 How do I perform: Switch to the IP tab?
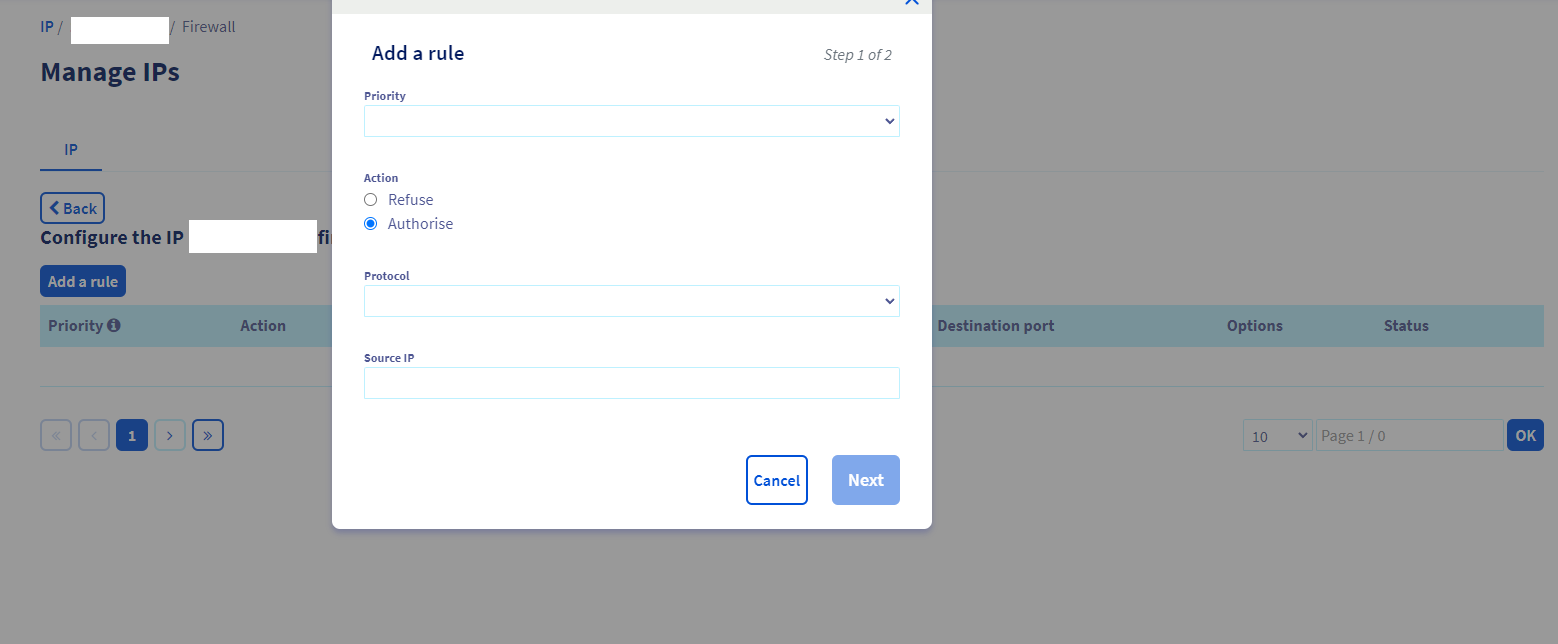(71, 150)
